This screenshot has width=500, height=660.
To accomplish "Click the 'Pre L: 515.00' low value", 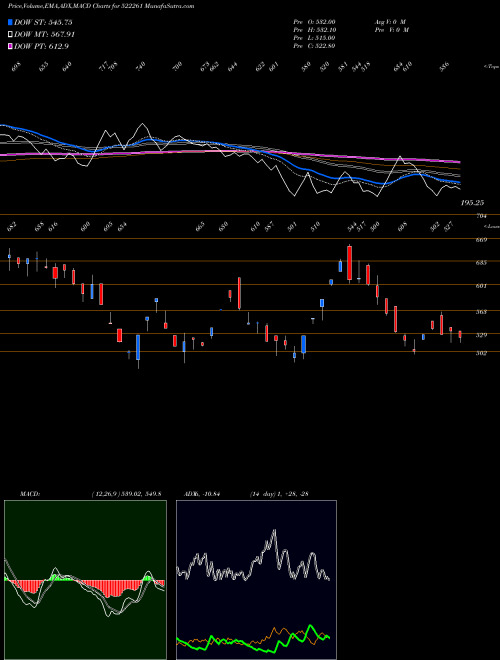I will tap(314, 38).
